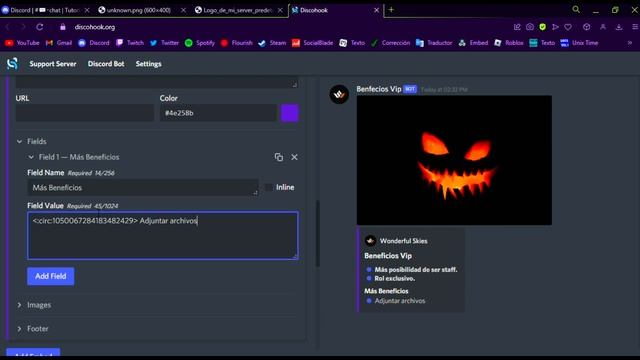Click the address bar lock icon
Image resolution: width=640 pixels, height=360 pixels.
click(62, 27)
